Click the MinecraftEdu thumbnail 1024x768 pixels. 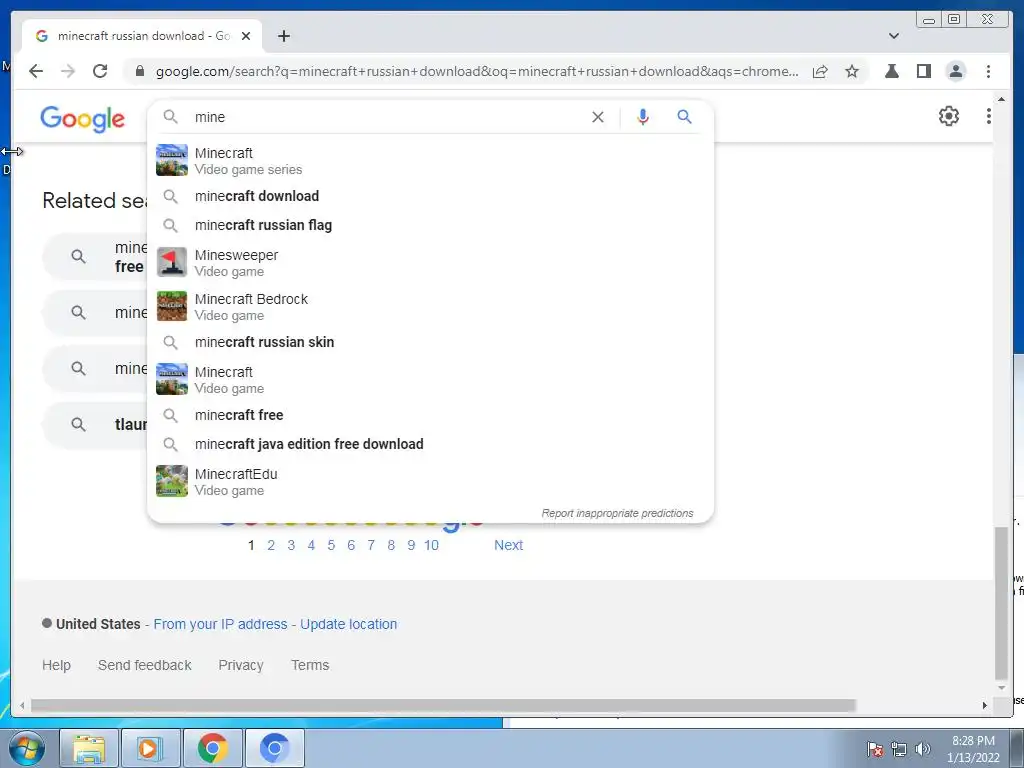172,481
